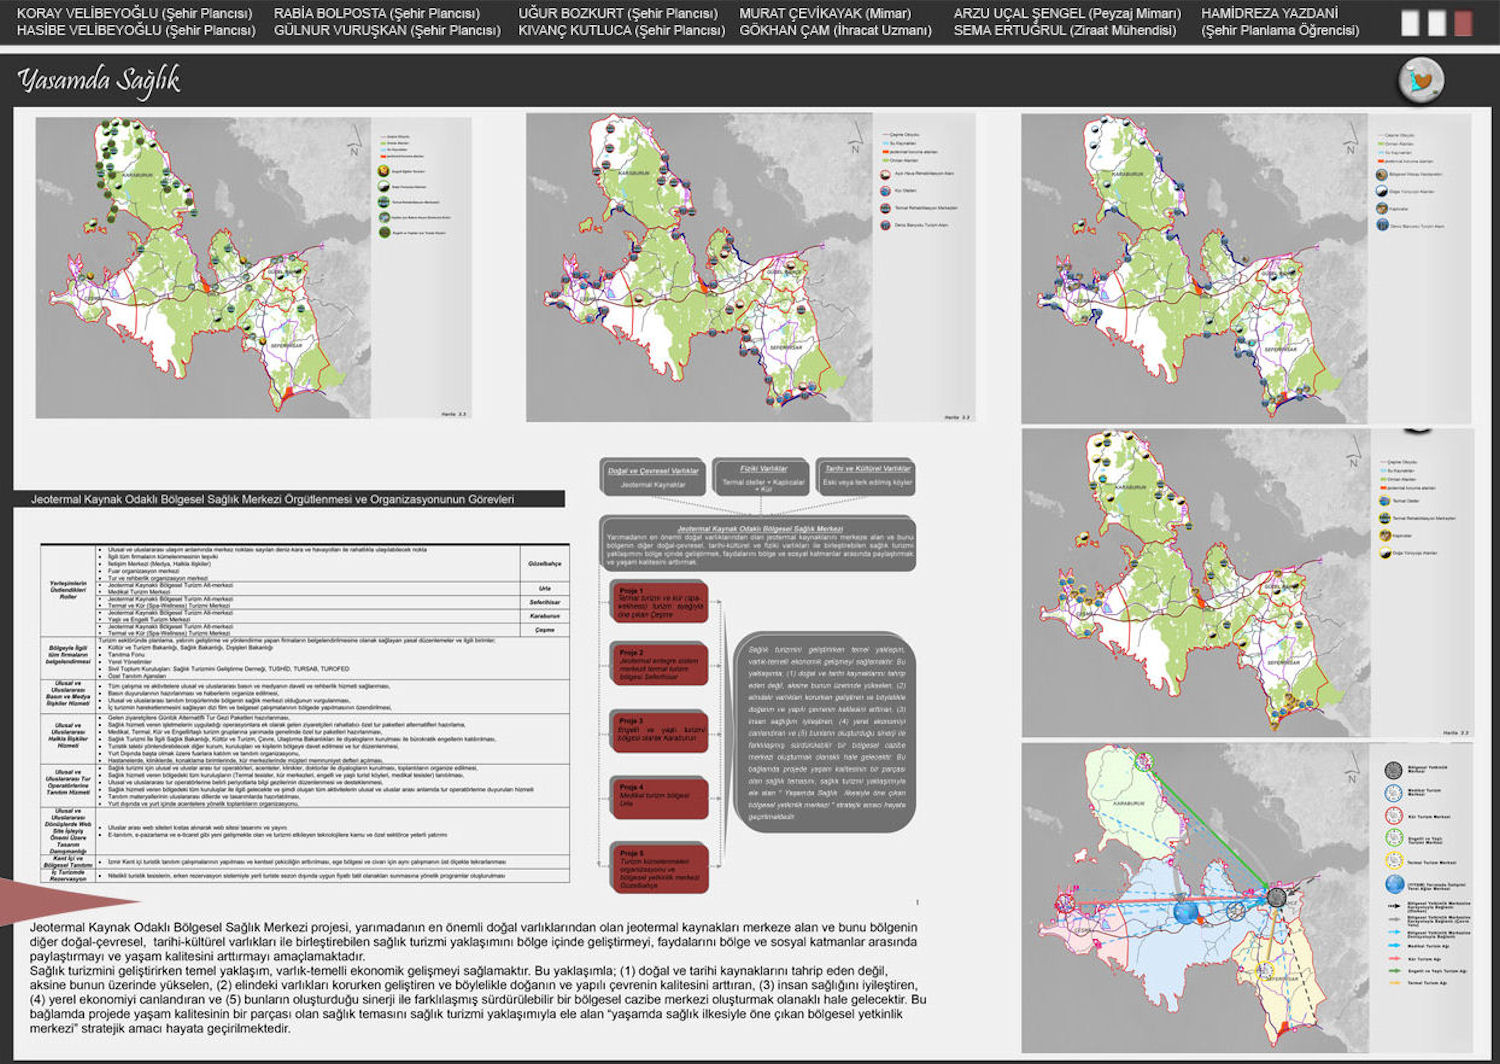The image size is (1500, 1064).
Task: Click the Yaşamda Sağlık page title
Action: coord(98,80)
